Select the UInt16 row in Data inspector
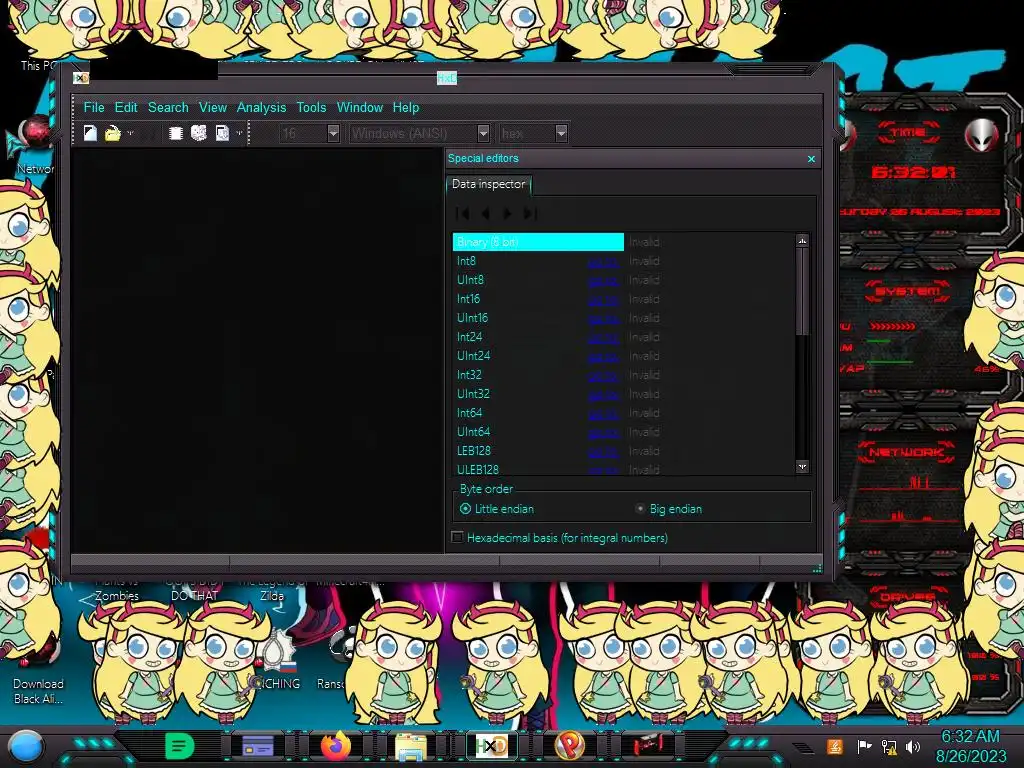Viewport: 1024px width, 768px height. point(623,318)
